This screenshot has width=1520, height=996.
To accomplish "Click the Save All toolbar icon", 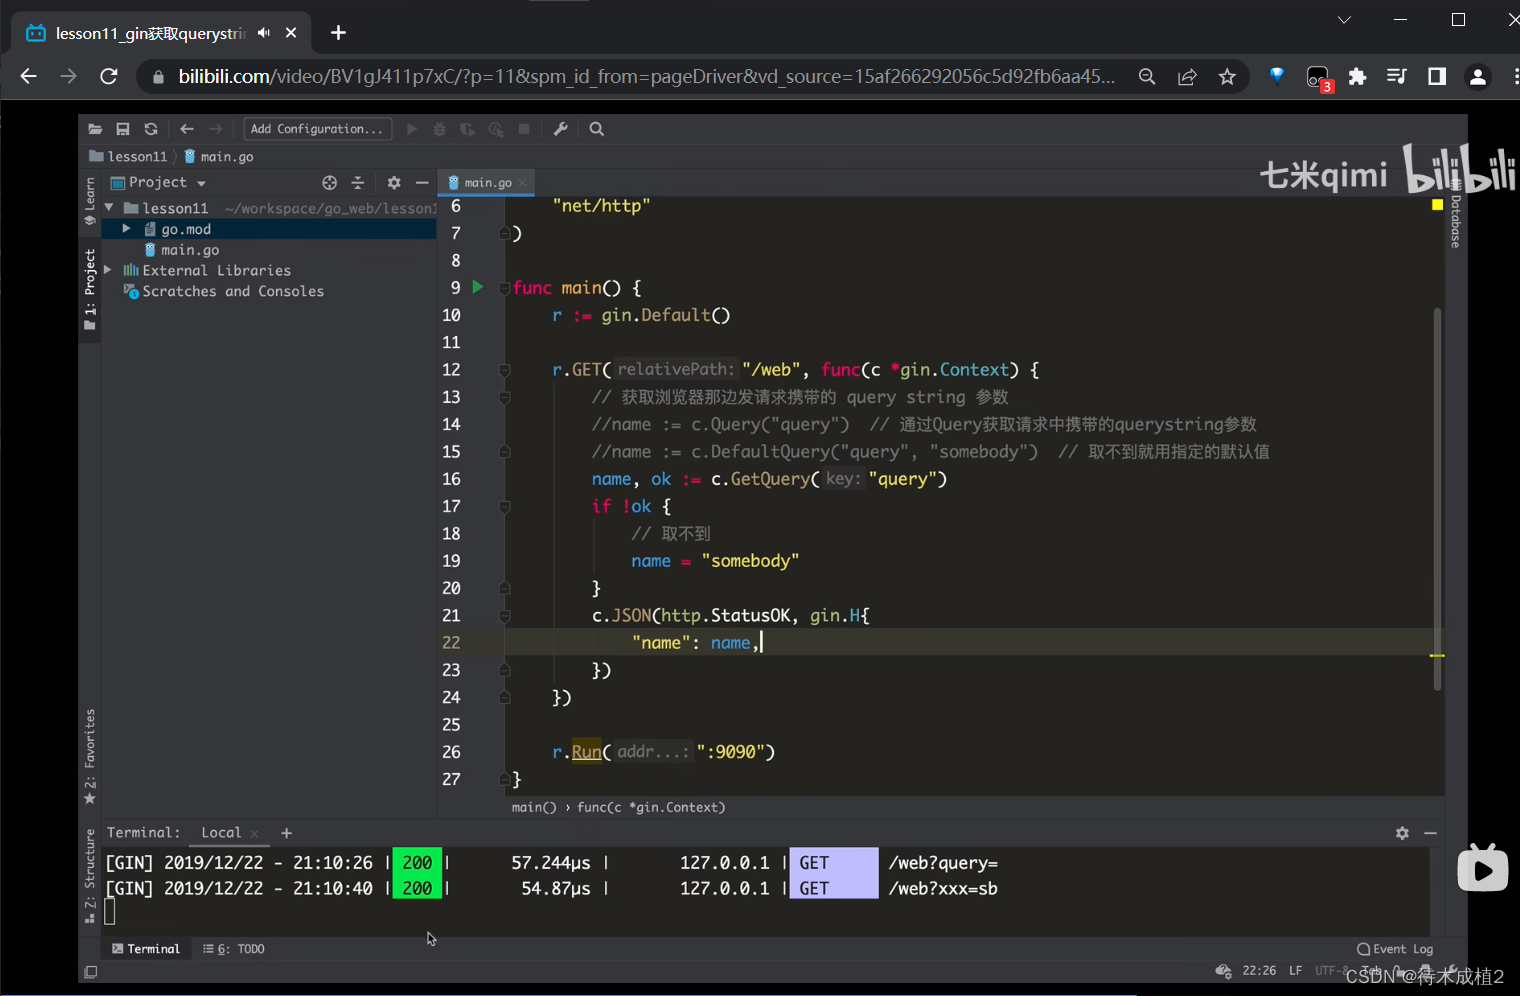I will tap(123, 129).
